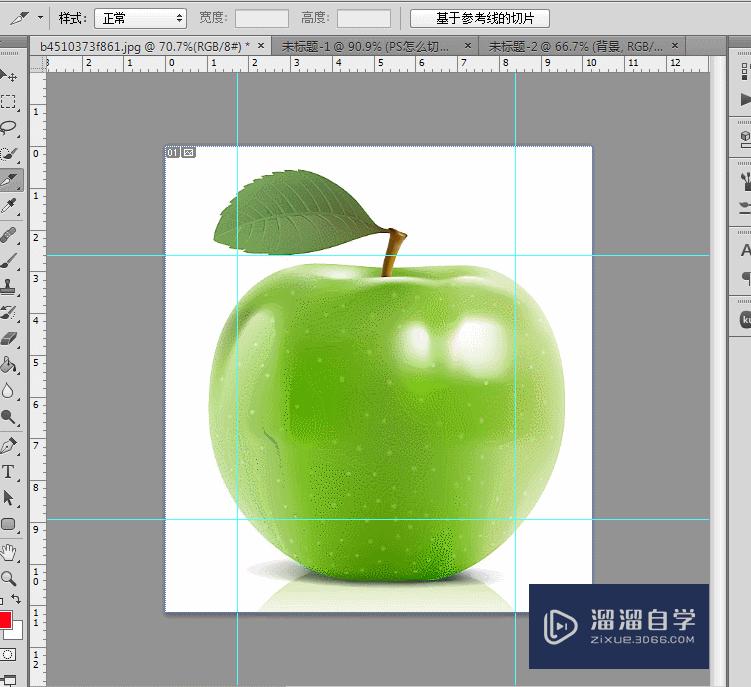Swap foreground and background colors

16,599
